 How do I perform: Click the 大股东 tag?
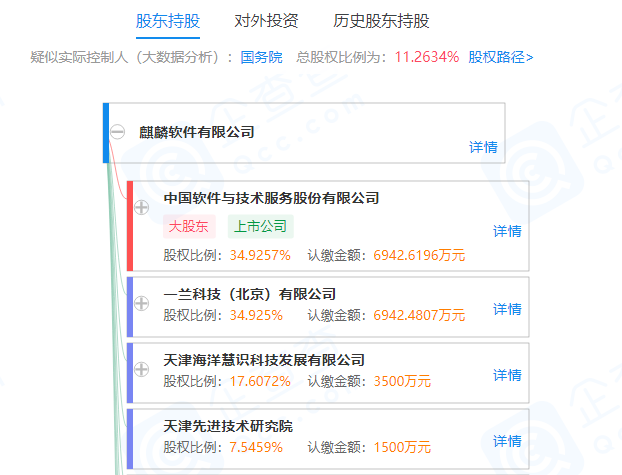coord(189,227)
